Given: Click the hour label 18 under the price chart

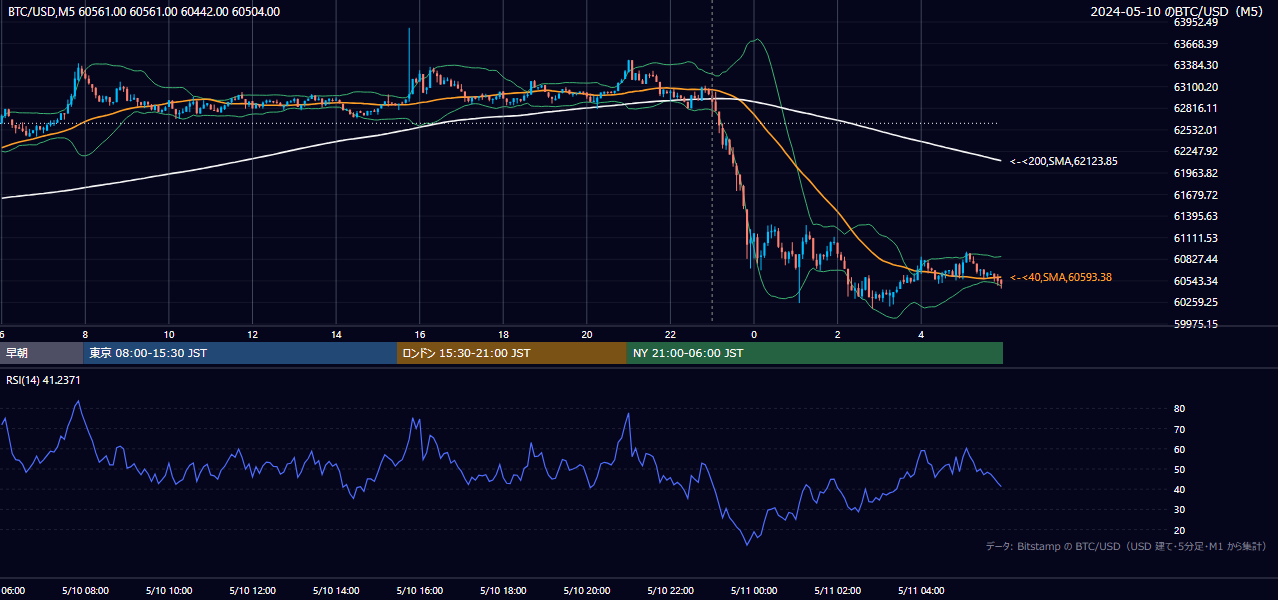Looking at the screenshot, I should pos(503,334).
